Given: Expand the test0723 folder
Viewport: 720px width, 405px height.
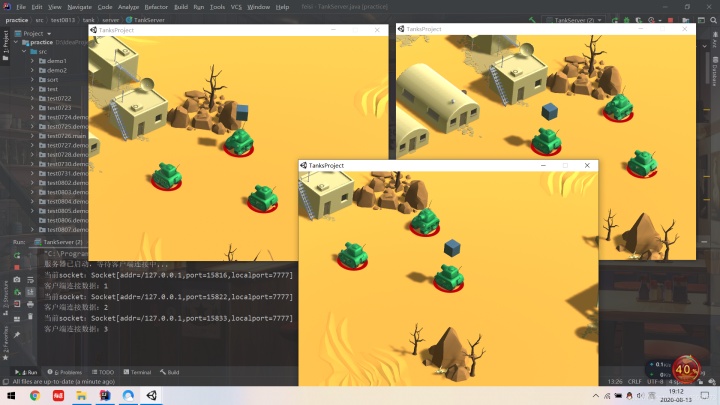Looking at the screenshot, I should click(32, 108).
